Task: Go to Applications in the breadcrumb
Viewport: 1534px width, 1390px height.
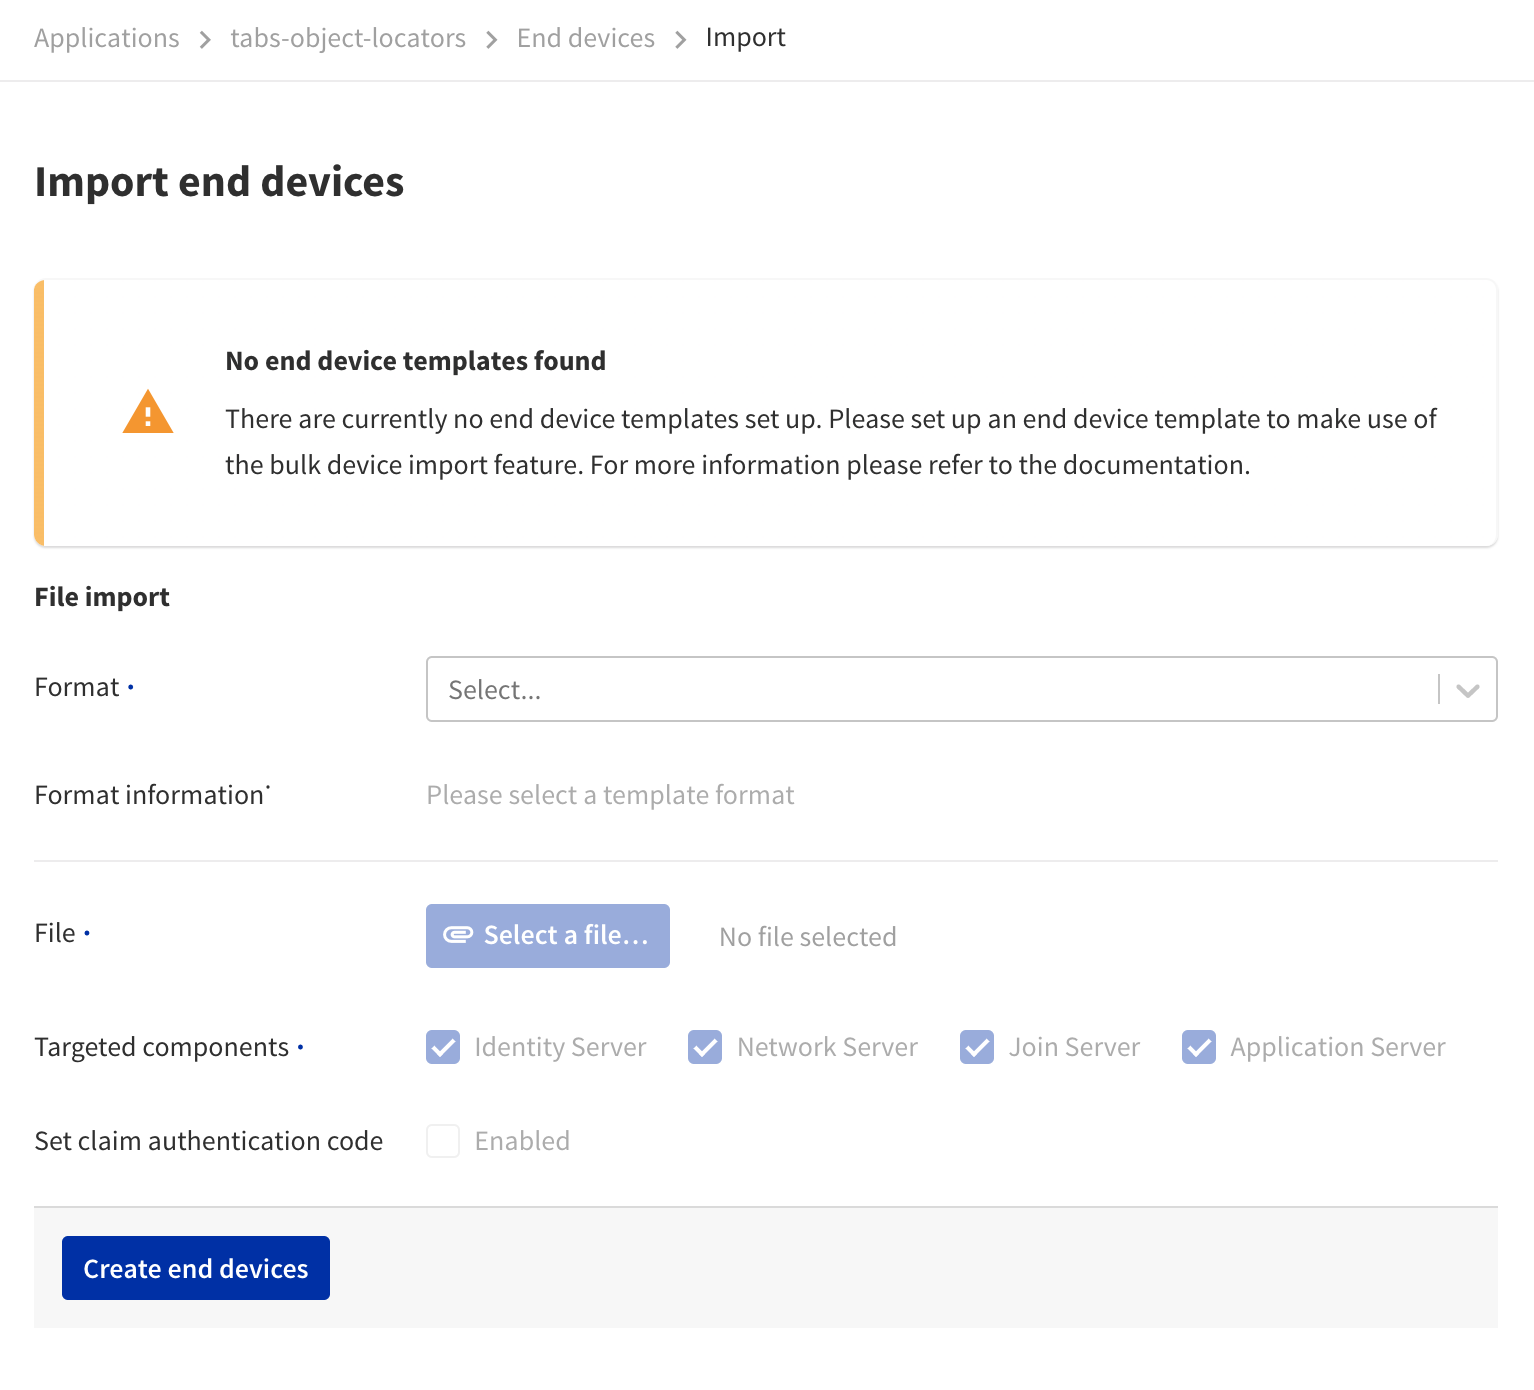Action: coord(106,38)
